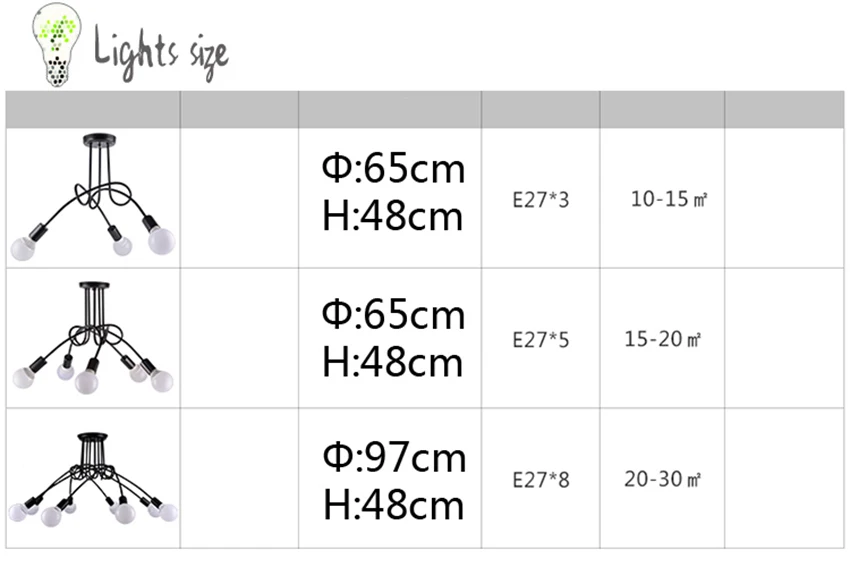Screen dimensions: 850x567
Task: Select the five-bulb chandelier image
Action: 92,338
